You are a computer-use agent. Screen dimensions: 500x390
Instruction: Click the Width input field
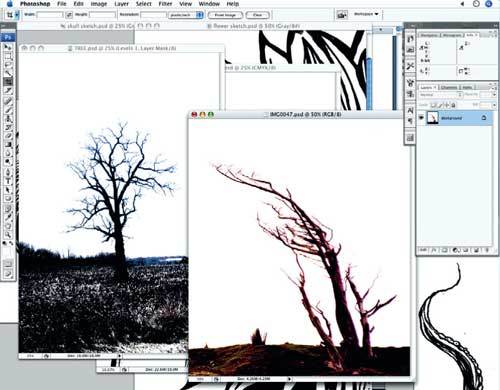50,15
